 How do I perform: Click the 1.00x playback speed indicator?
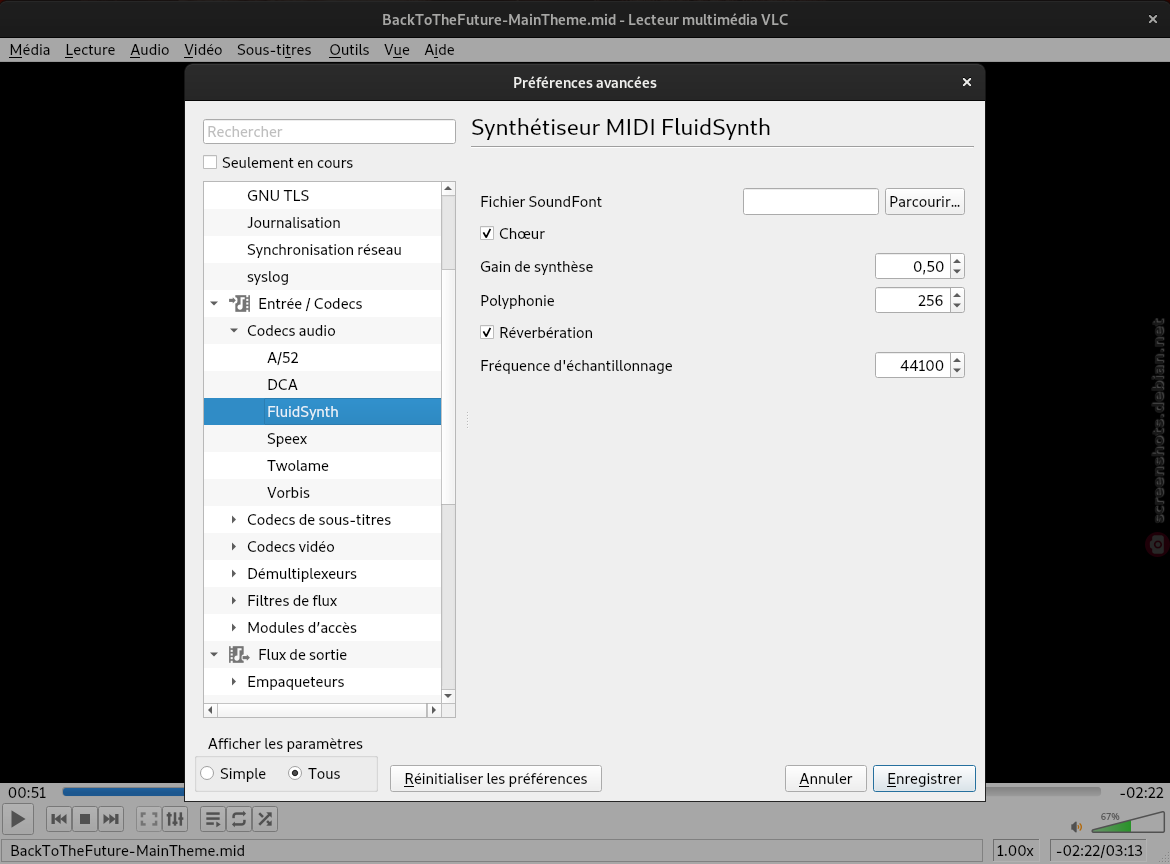(x=1016, y=851)
